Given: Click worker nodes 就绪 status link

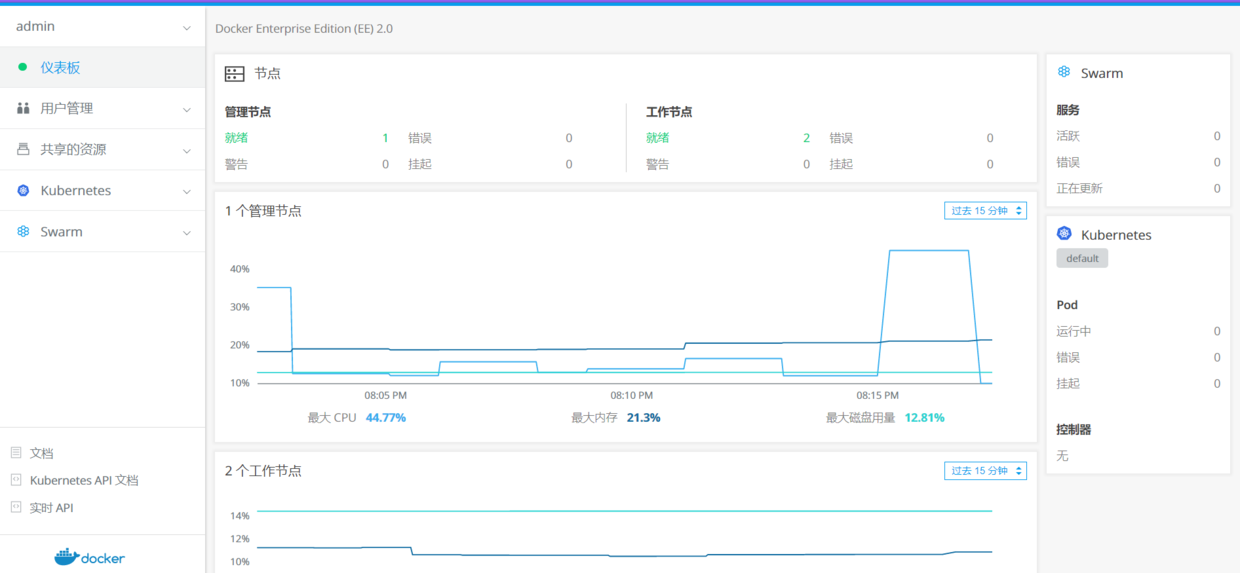Looking at the screenshot, I should 658,138.
